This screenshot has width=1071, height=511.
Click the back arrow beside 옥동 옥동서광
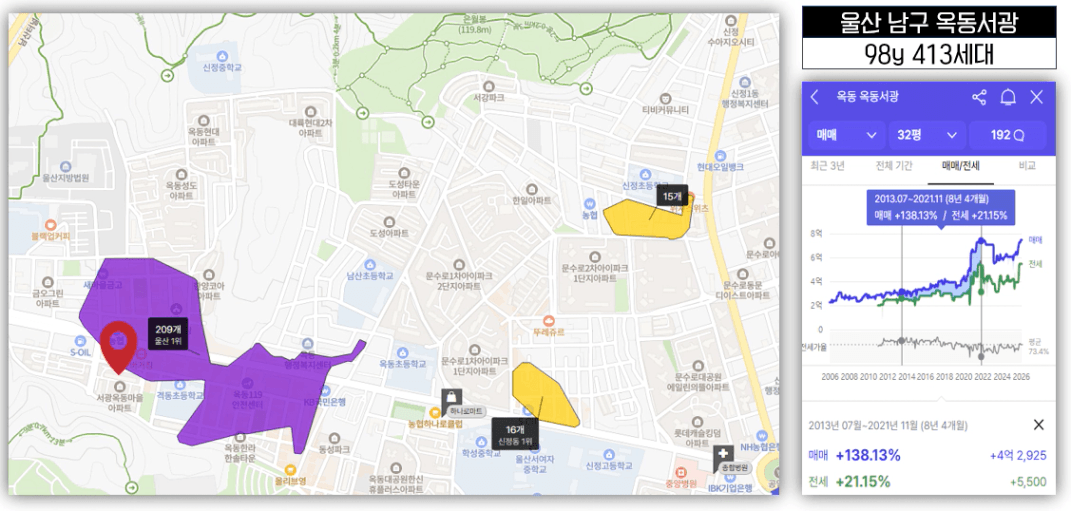[816, 97]
